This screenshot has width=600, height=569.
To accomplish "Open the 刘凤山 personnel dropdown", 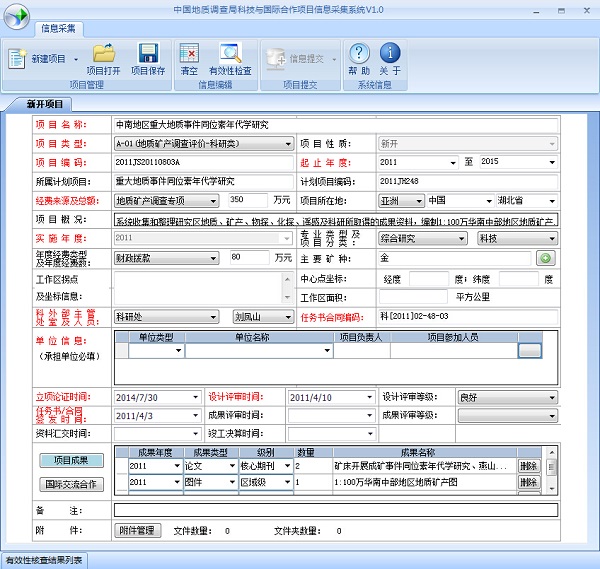I will [x=288, y=317].
